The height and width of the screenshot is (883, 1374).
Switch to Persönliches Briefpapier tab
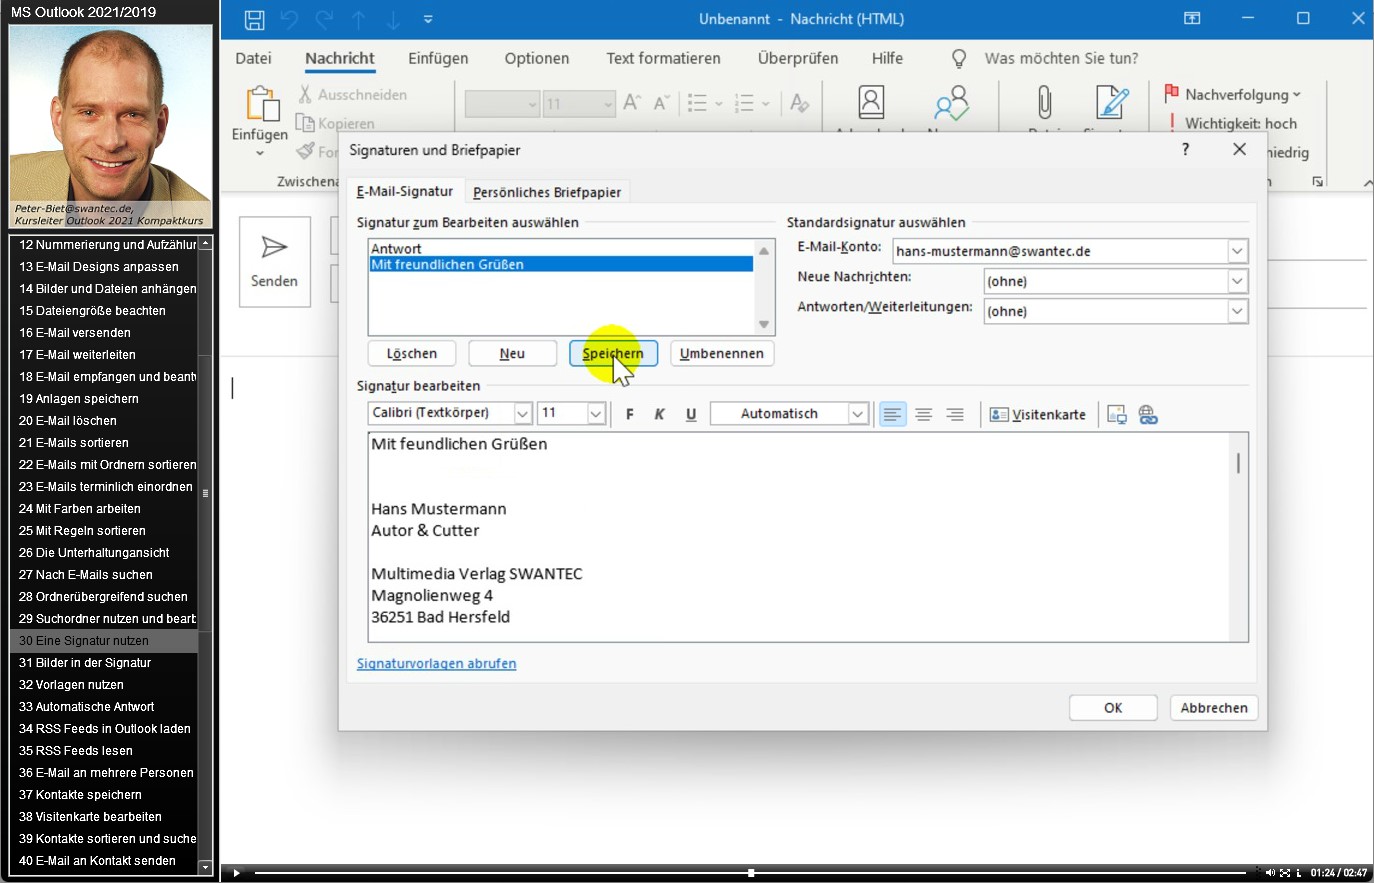coord(547,192)
